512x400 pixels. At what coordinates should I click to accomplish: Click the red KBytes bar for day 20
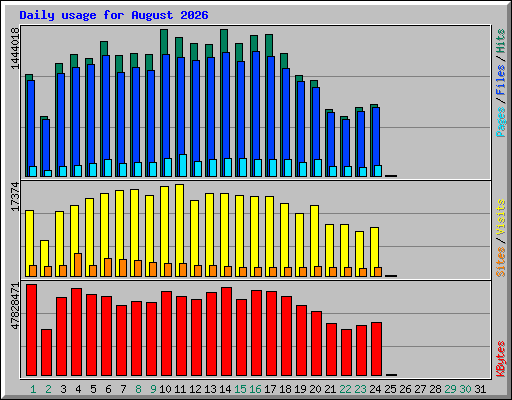(x=316, y=343)
